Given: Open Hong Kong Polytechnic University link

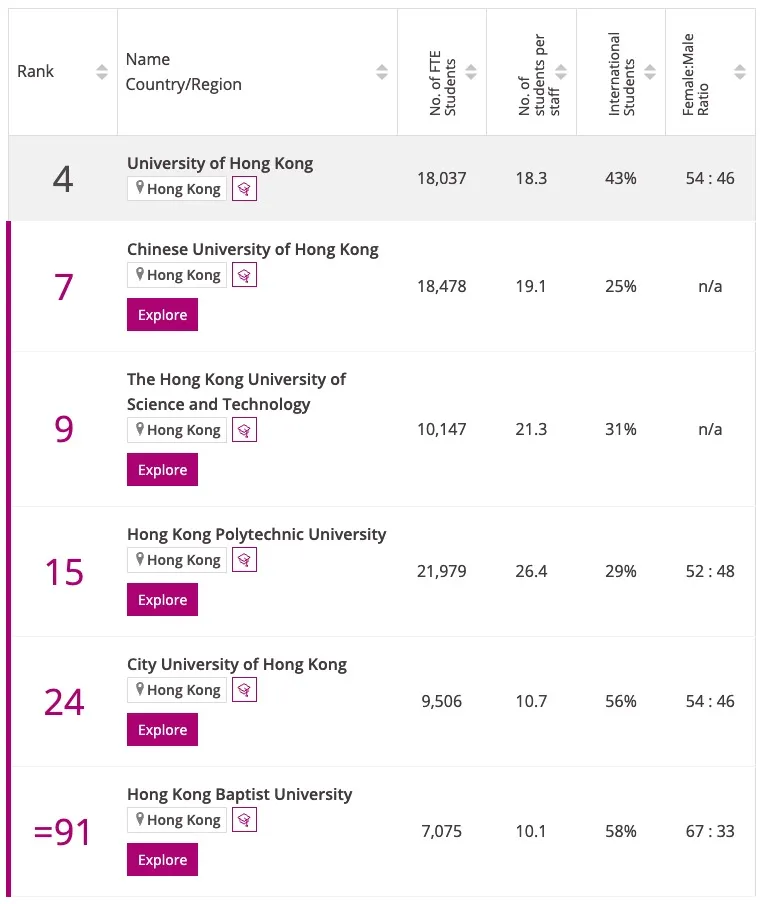Looking at the screenshot, I should pos(256,534).
